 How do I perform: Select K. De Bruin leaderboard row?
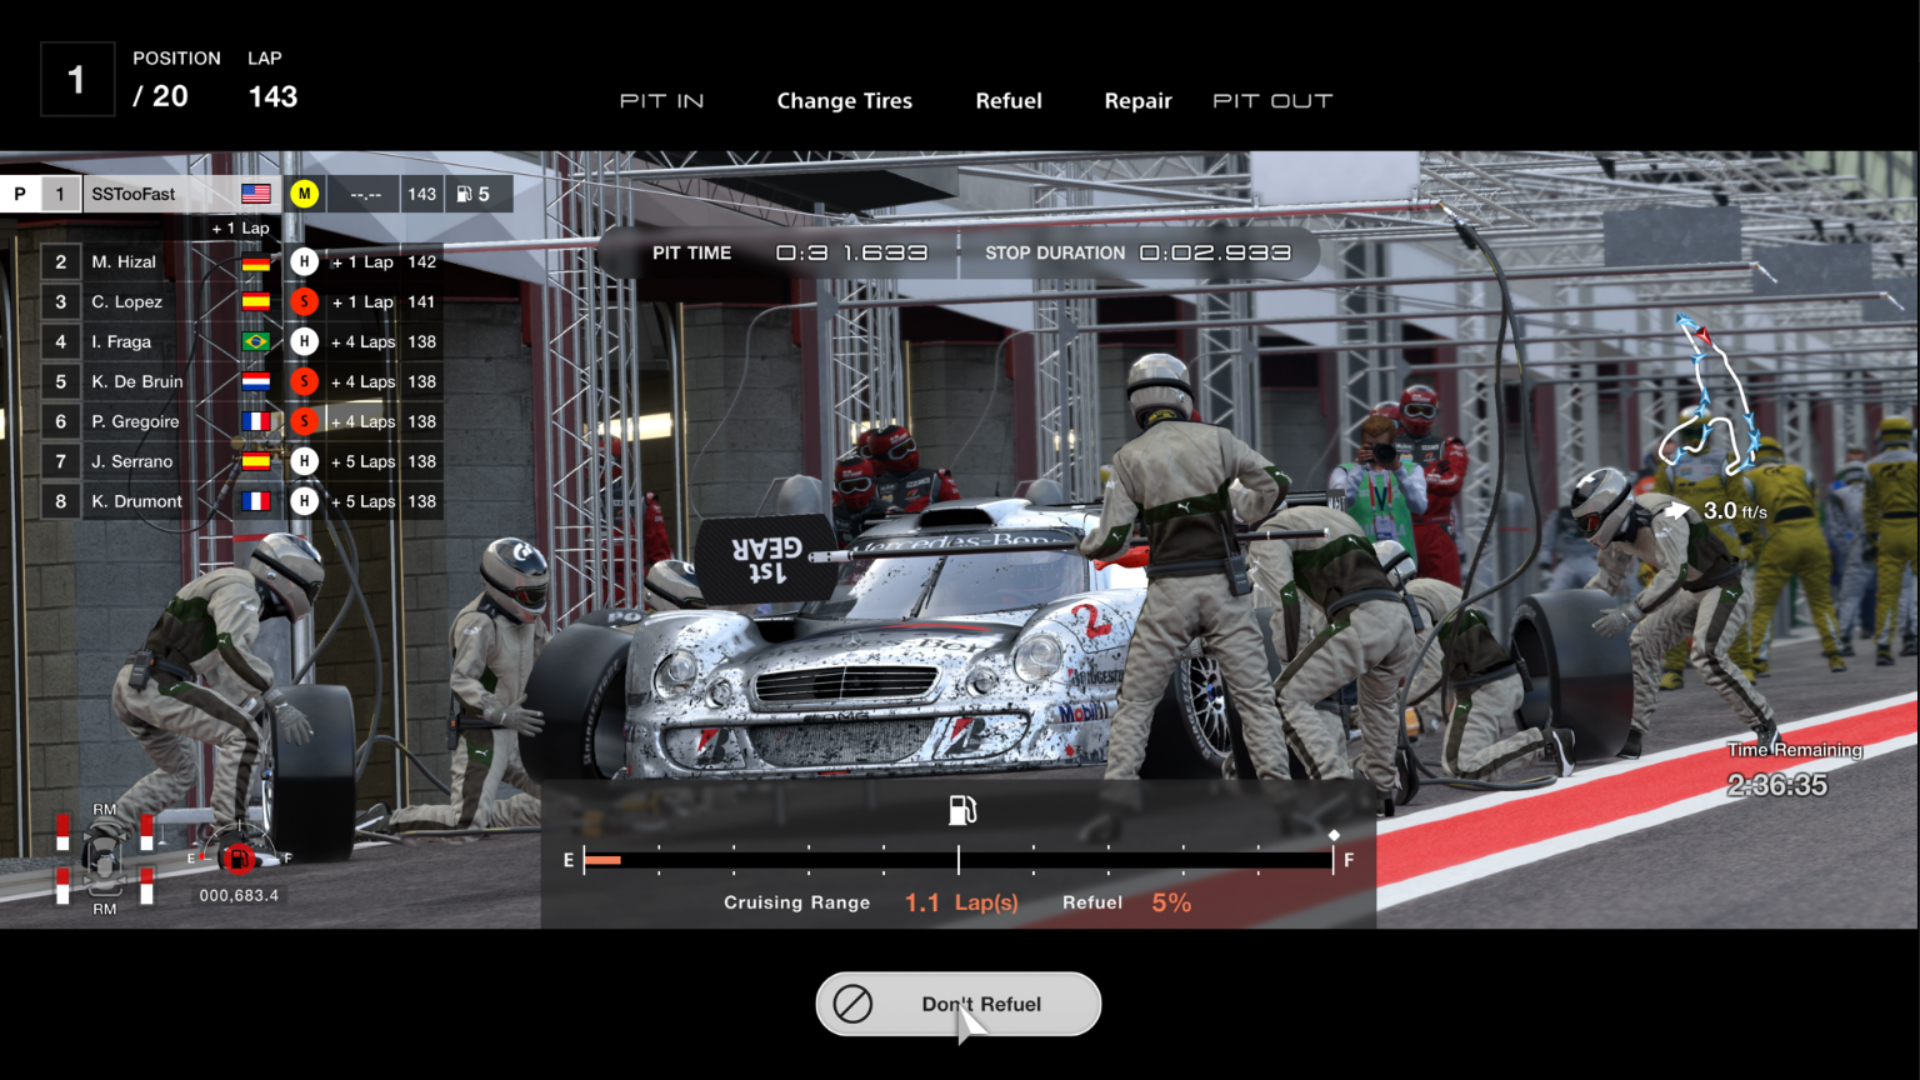click(138, 382)
